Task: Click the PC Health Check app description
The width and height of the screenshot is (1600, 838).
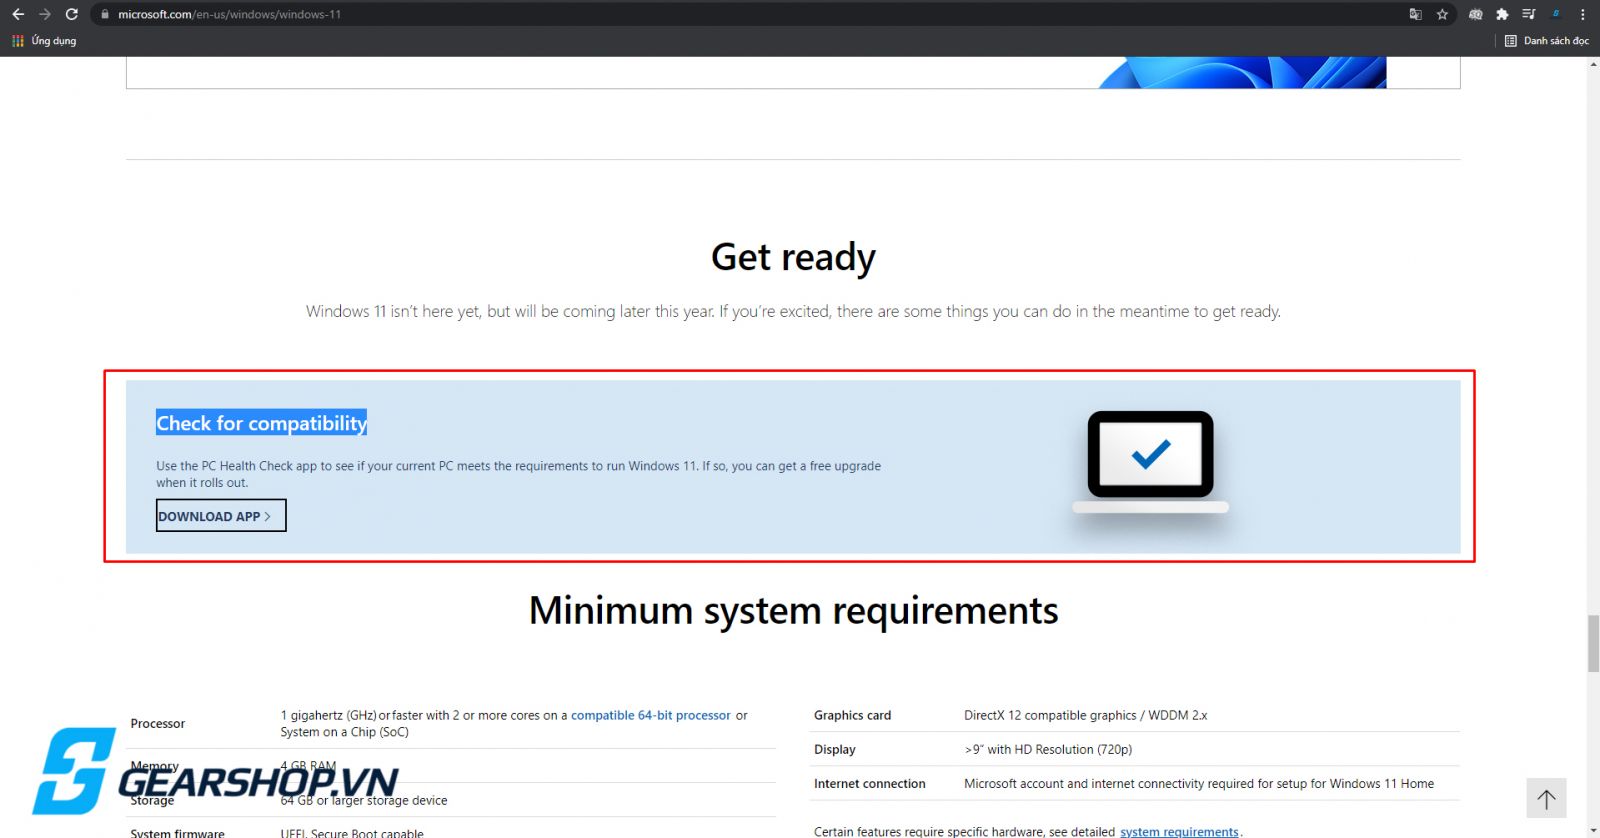Action: click(x=518, y=474)
